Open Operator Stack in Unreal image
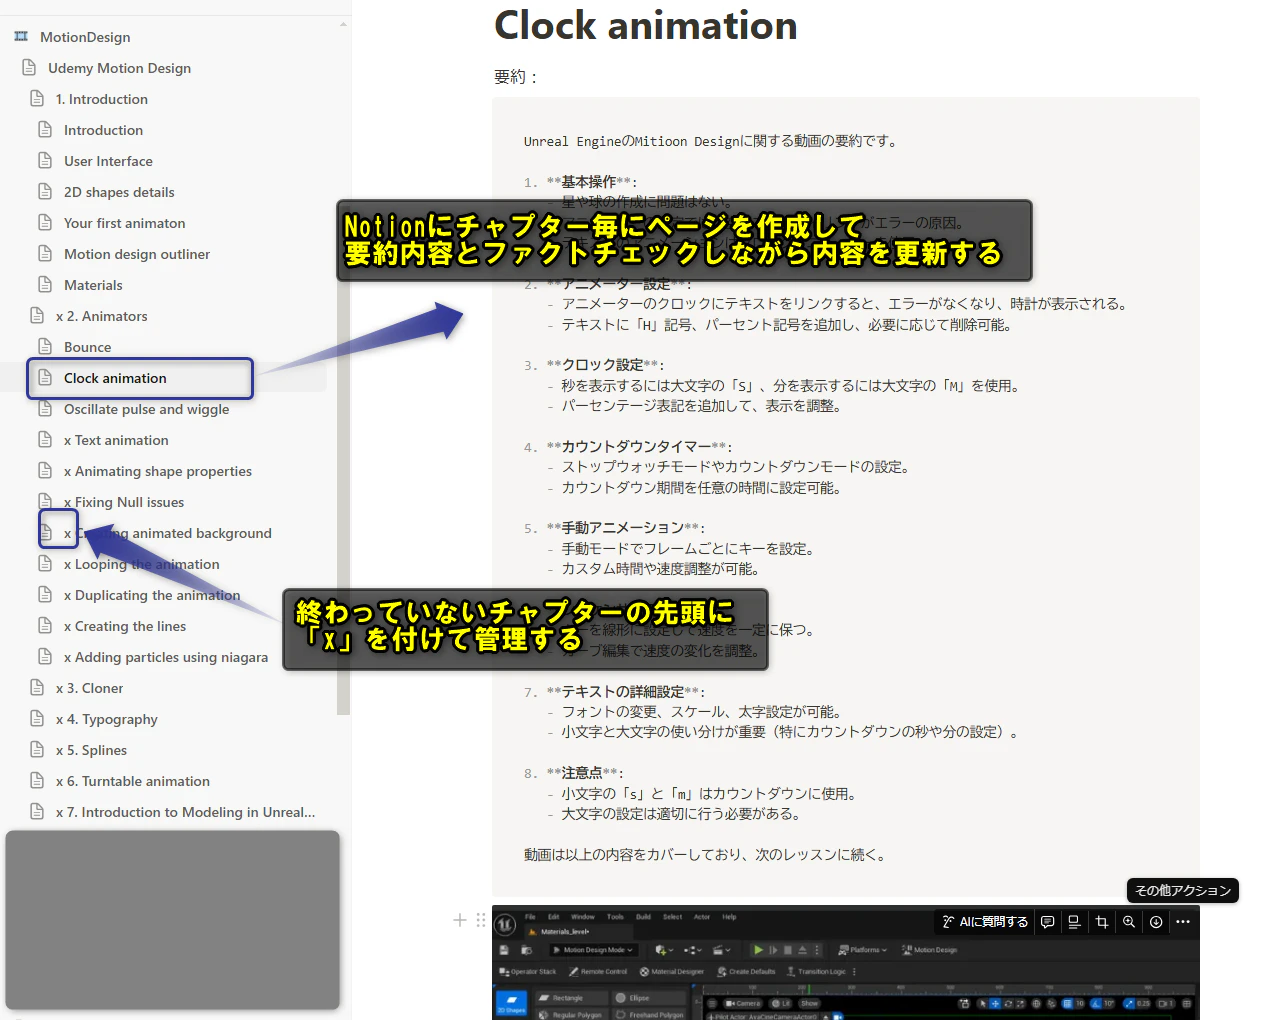1266x1020 pixels. pos(527,971)
